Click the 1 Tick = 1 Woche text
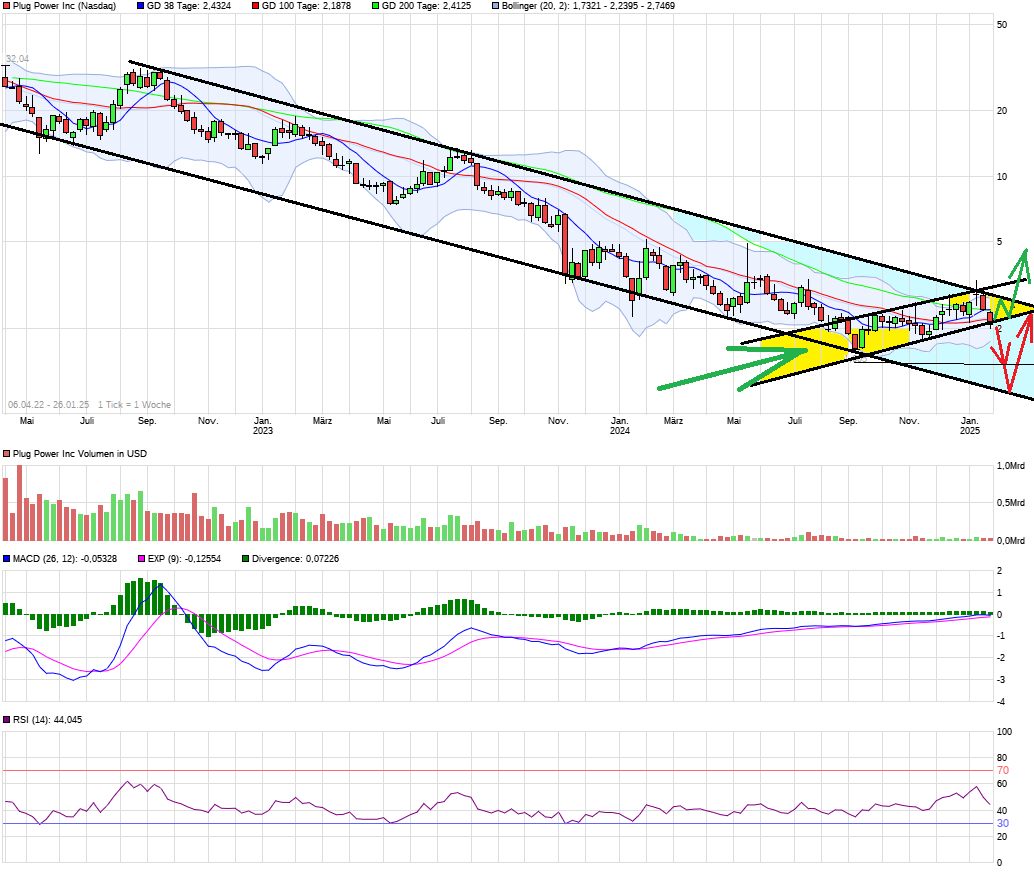Image resolution: width=1034 pixels, height=873 pixels. click(135, 405)
